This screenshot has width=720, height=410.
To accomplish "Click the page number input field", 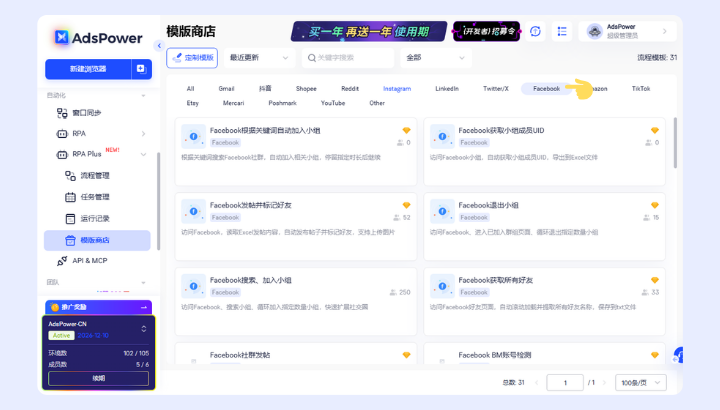I will click(x=565, y=382).
